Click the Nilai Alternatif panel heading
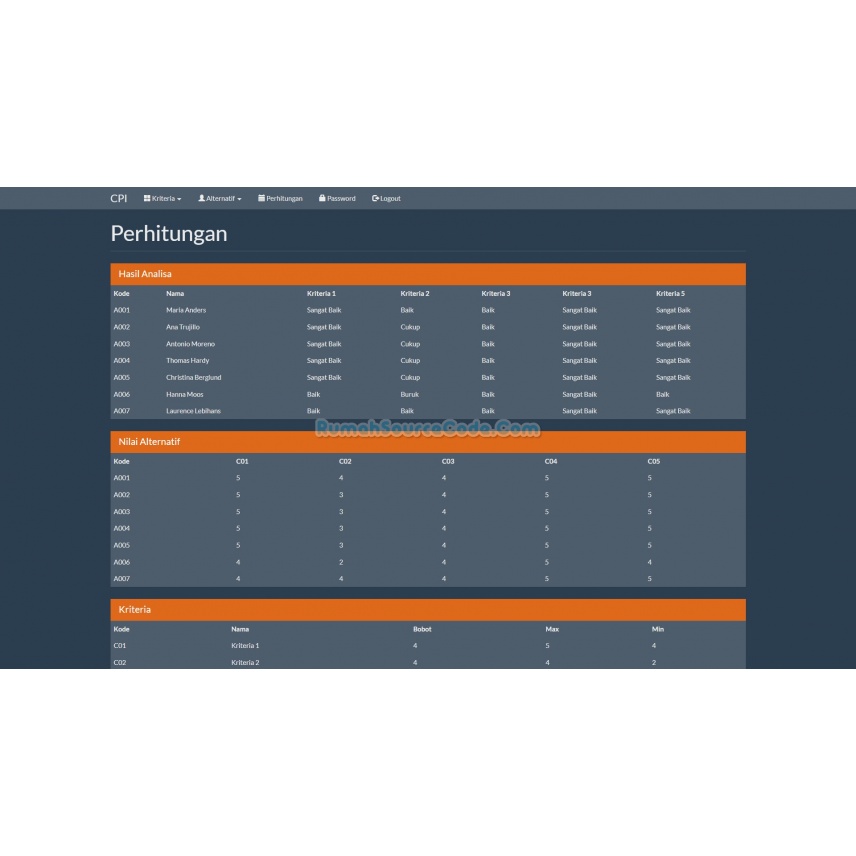 point(428,442)
